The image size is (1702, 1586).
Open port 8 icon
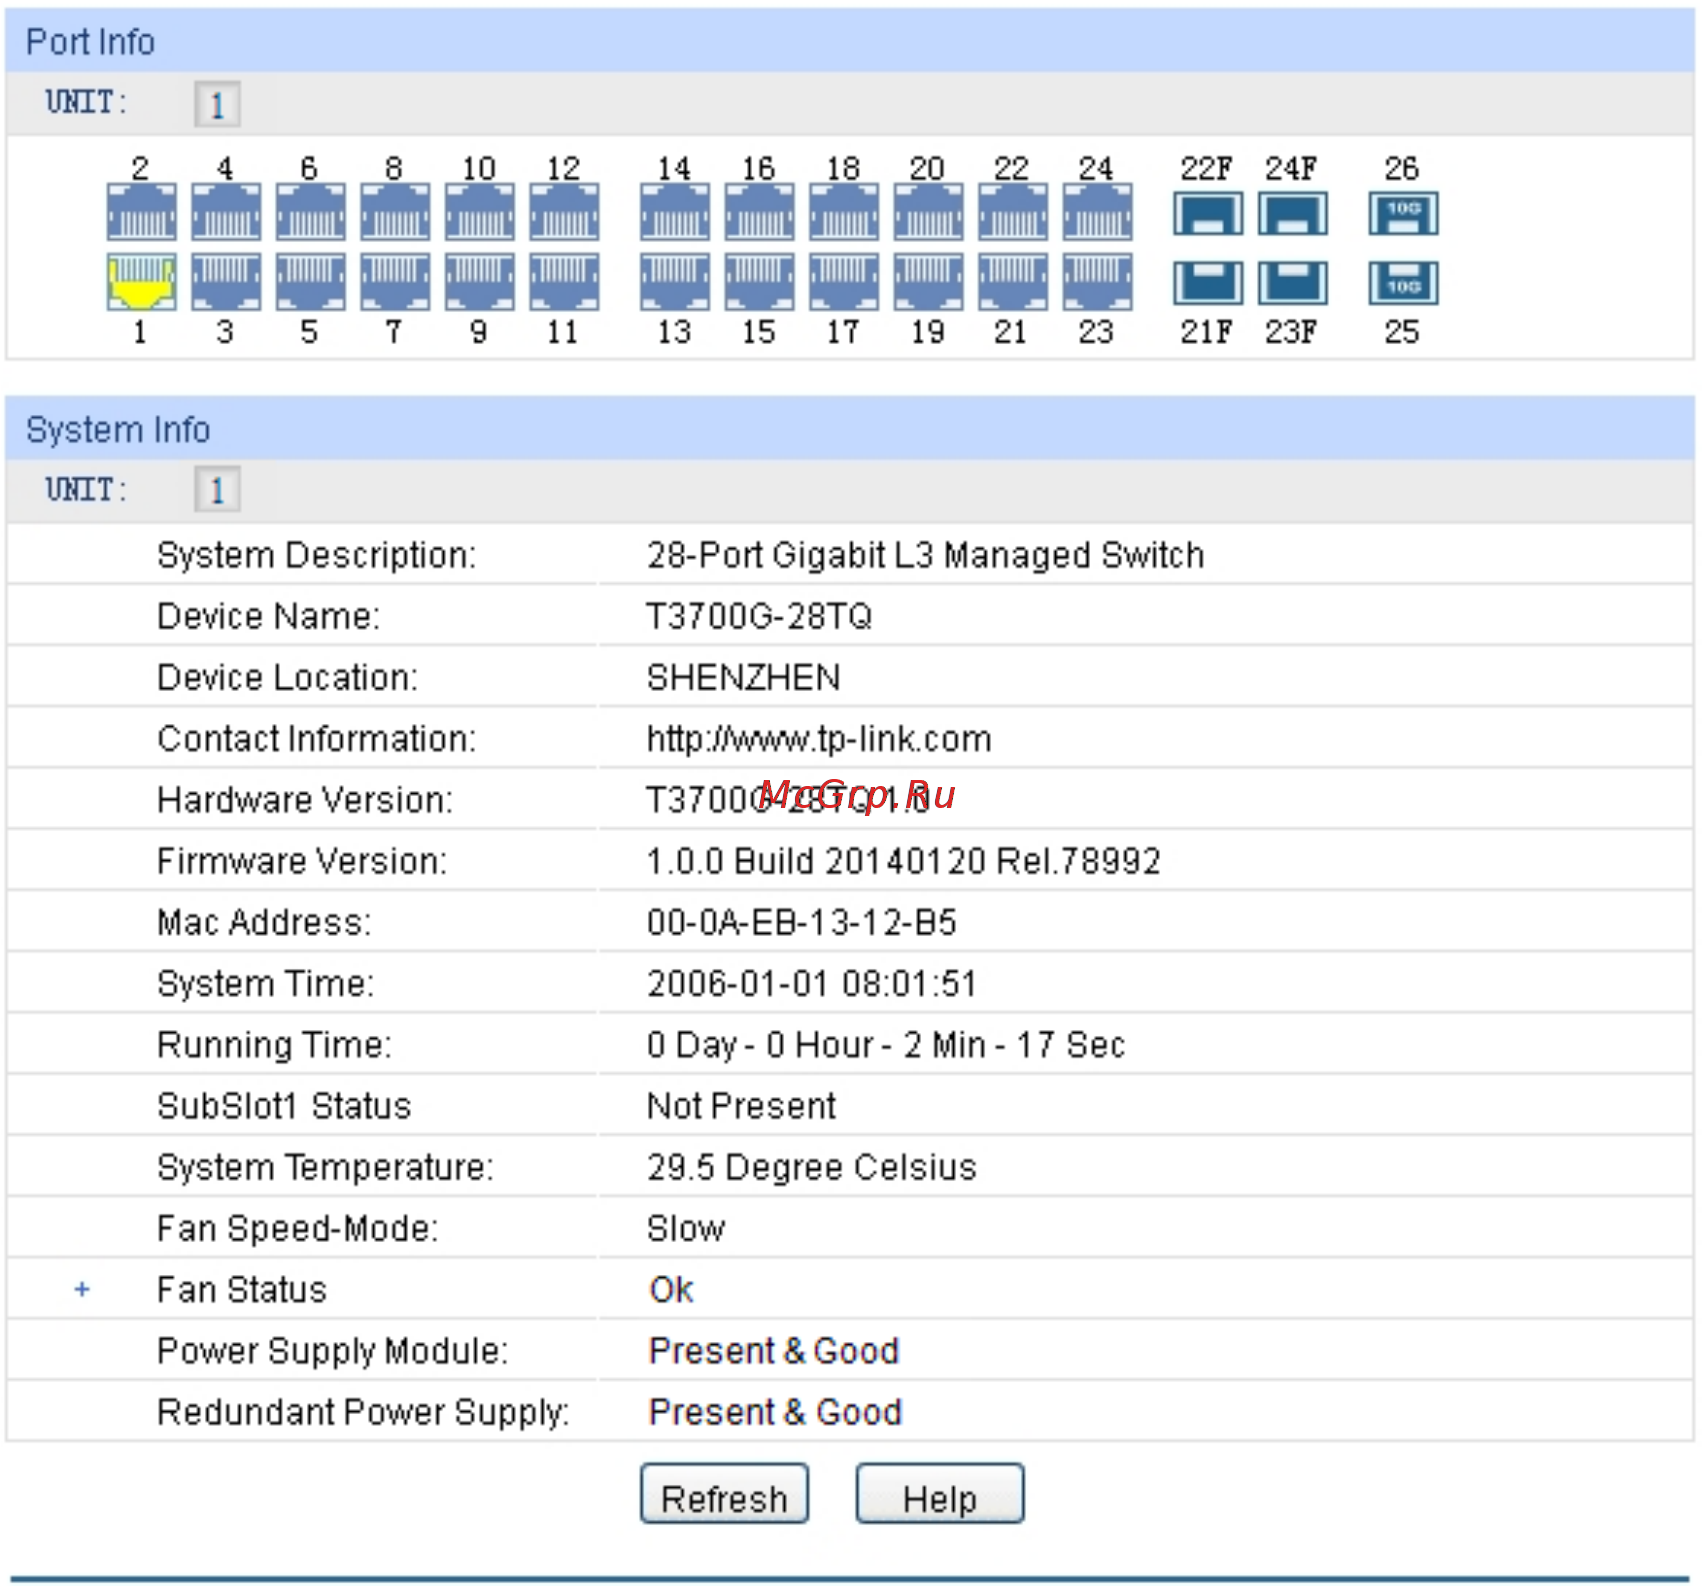395,212
